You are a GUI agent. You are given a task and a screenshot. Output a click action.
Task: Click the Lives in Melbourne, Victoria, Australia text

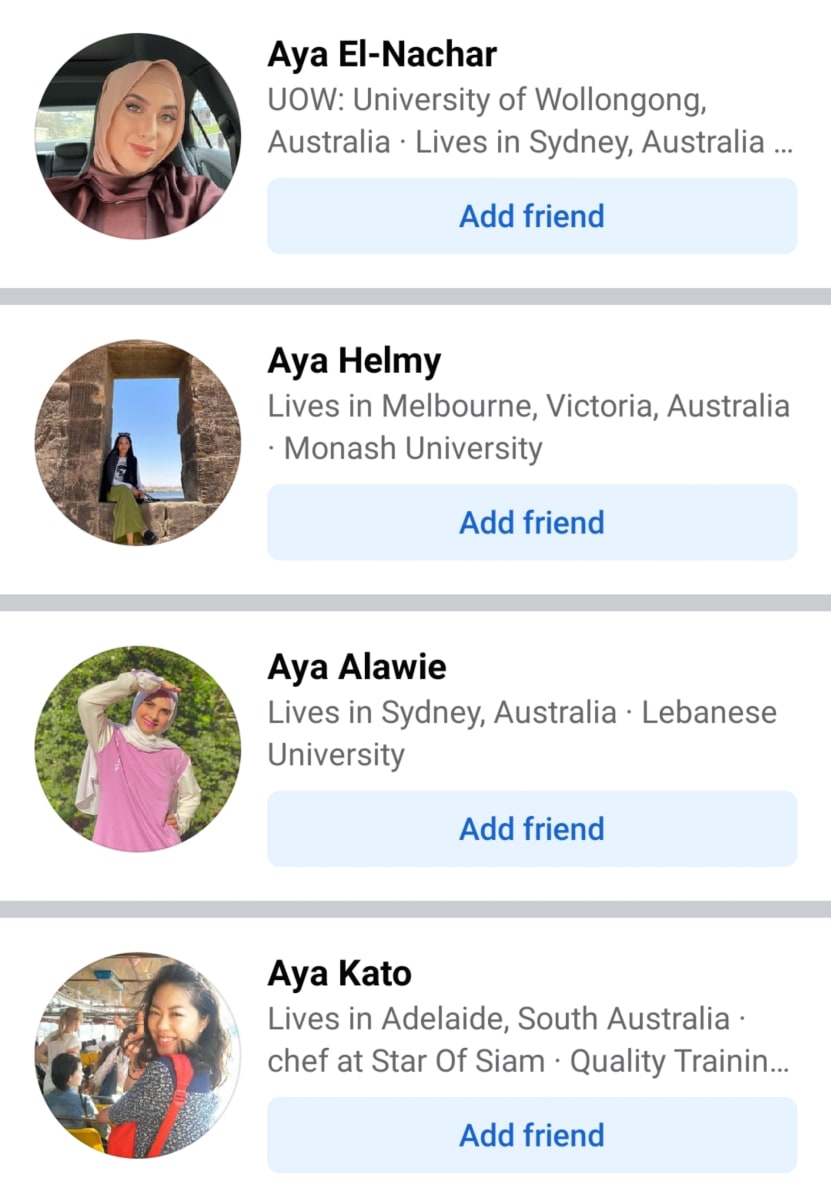pyautogui.click(x=528, y=406)
